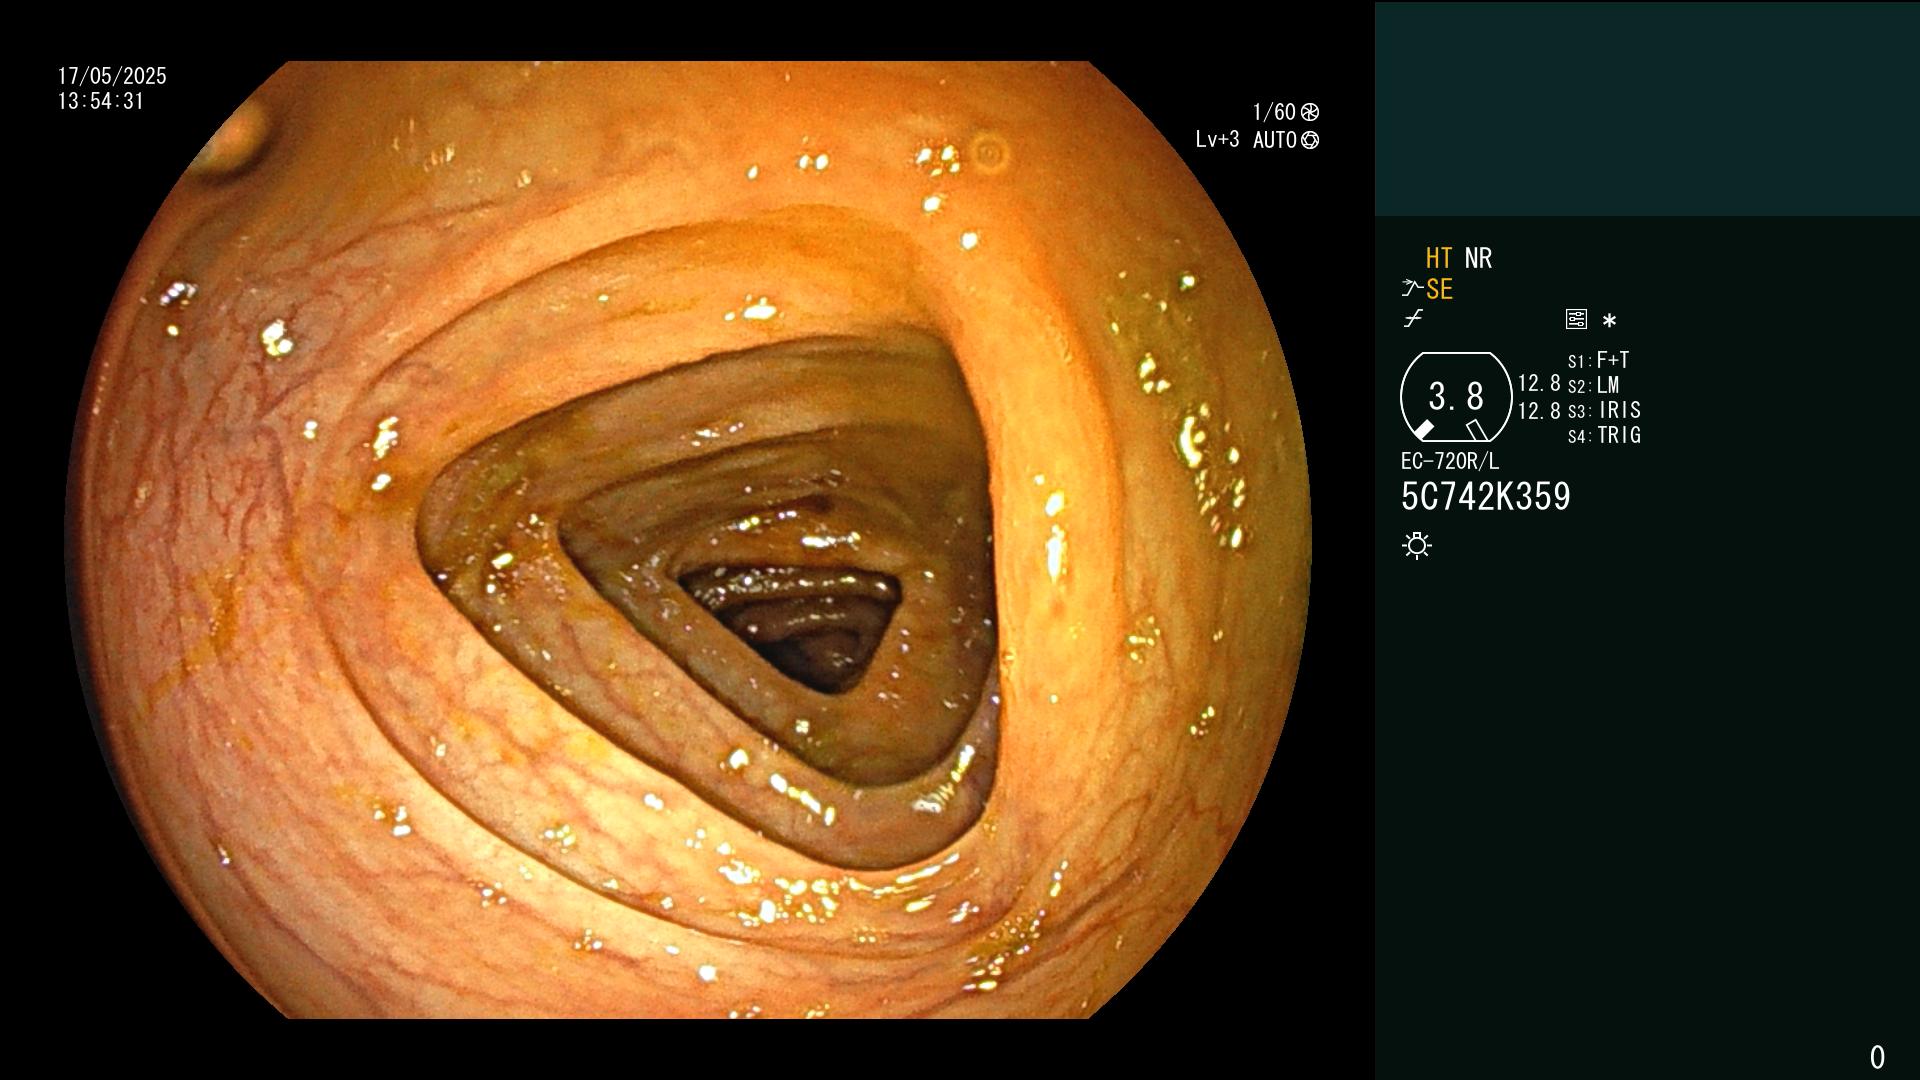Click the orange SE indicator
This screenshot has height=1080, width=1920.
pos(1439,289)
